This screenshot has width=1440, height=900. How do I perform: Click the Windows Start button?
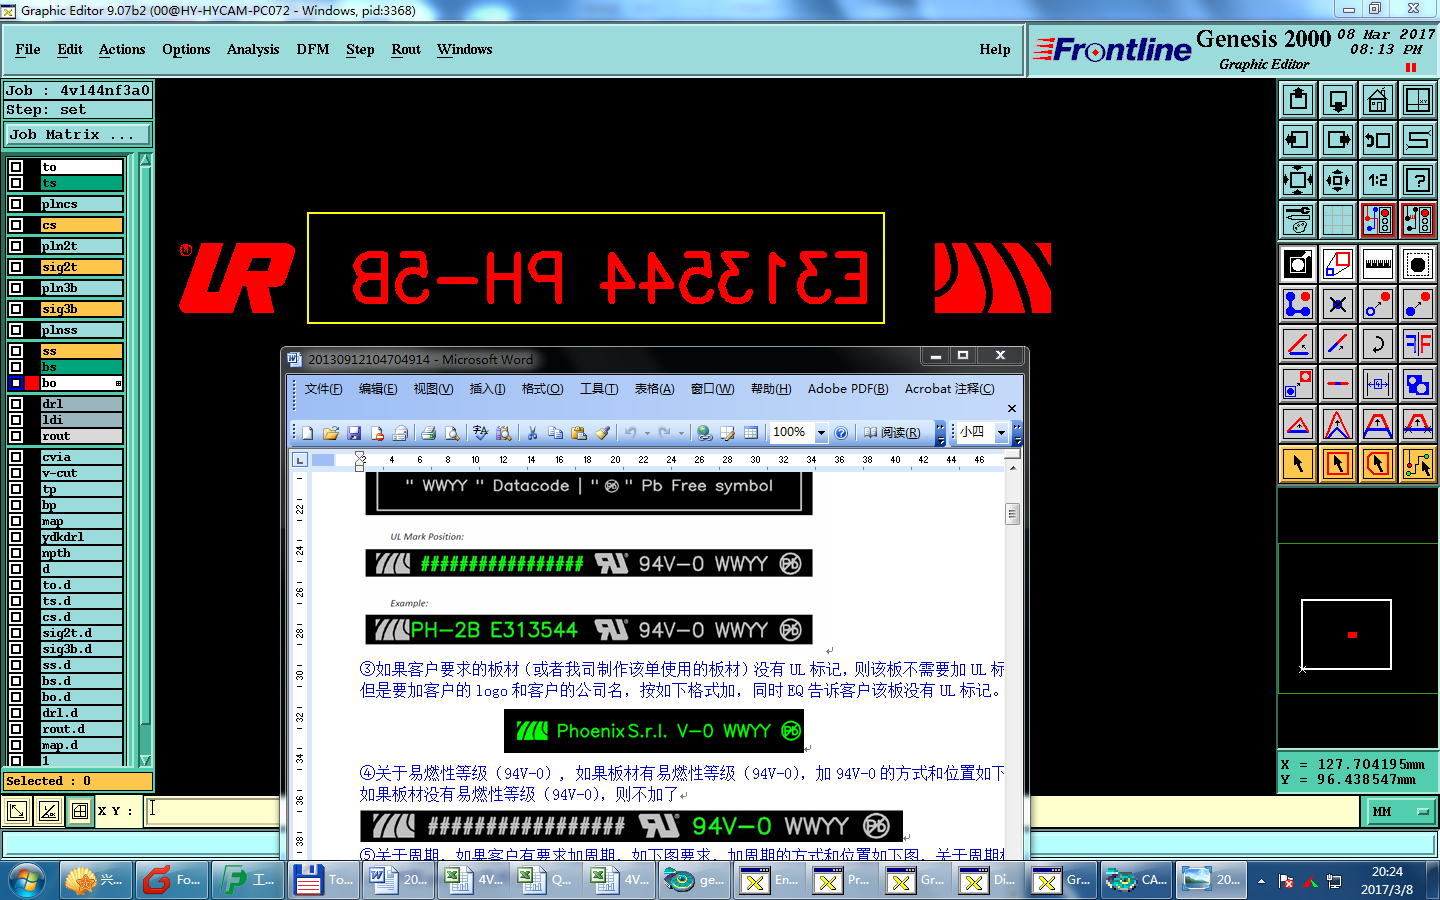point(27,880)
